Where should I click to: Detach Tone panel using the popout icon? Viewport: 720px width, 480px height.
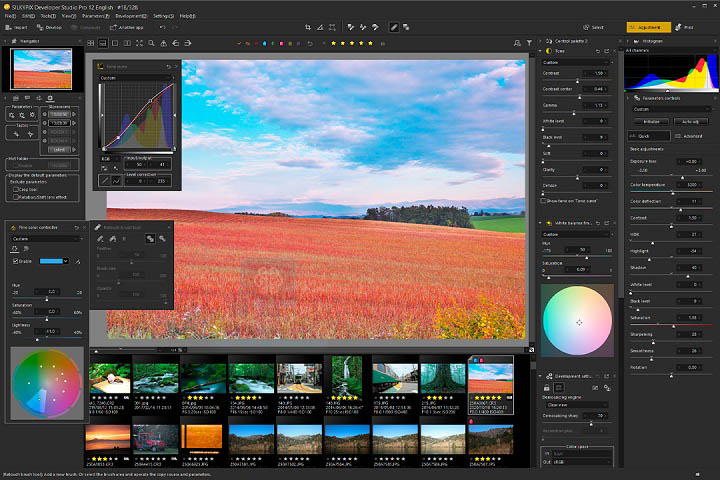tap(607, 51)
